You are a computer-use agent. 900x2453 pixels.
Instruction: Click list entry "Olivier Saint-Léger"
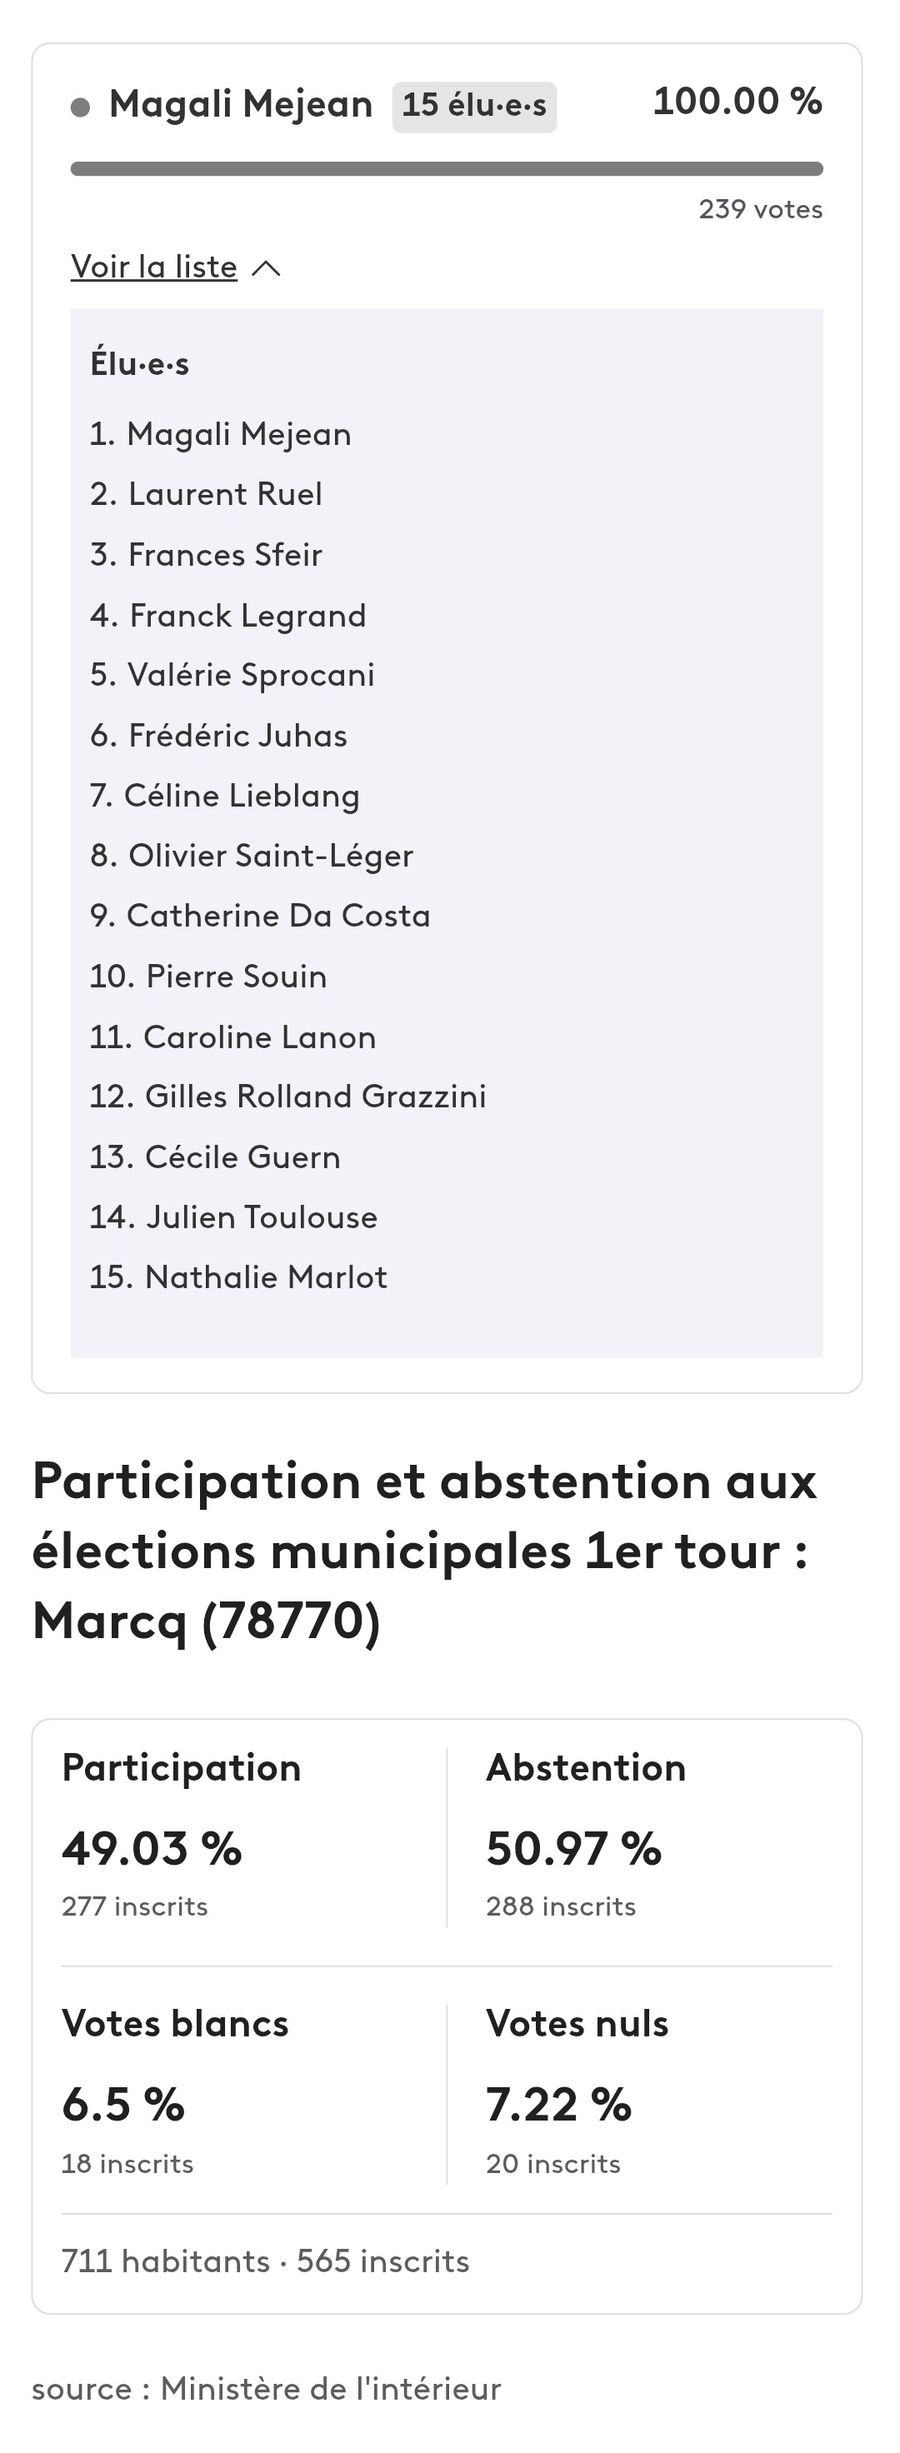point(270,856)
